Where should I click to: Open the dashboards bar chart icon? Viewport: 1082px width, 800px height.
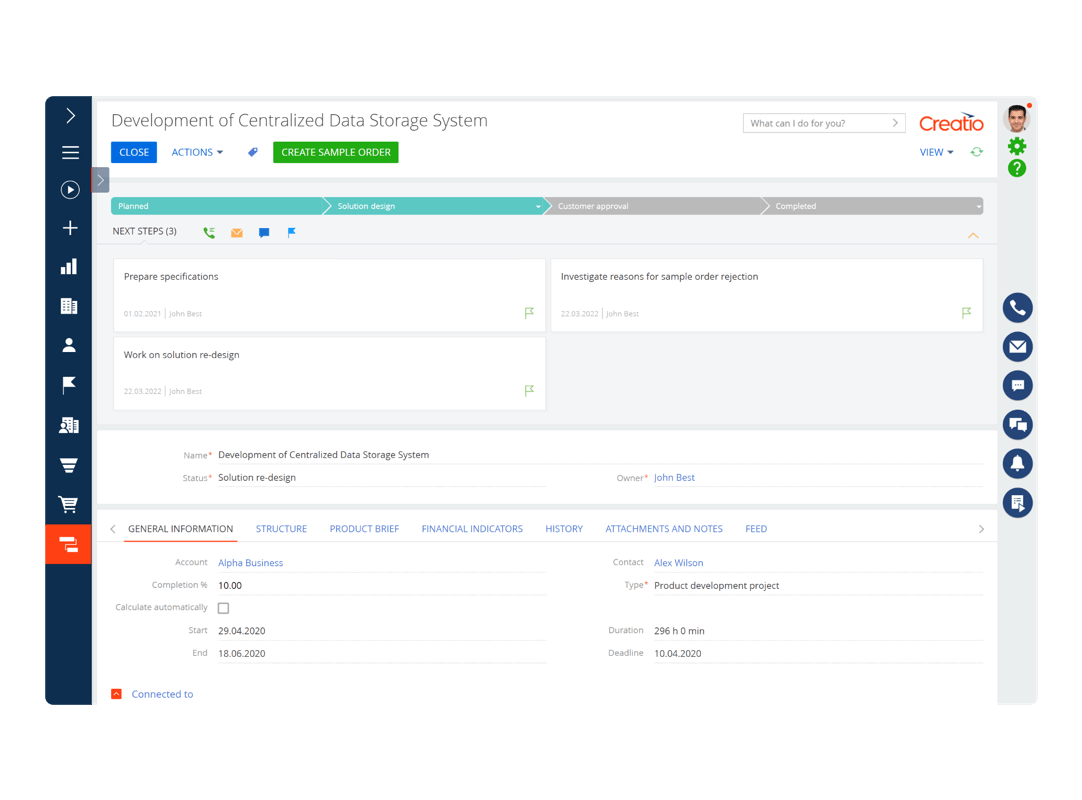pyautogui.click(x=69, y=266)
